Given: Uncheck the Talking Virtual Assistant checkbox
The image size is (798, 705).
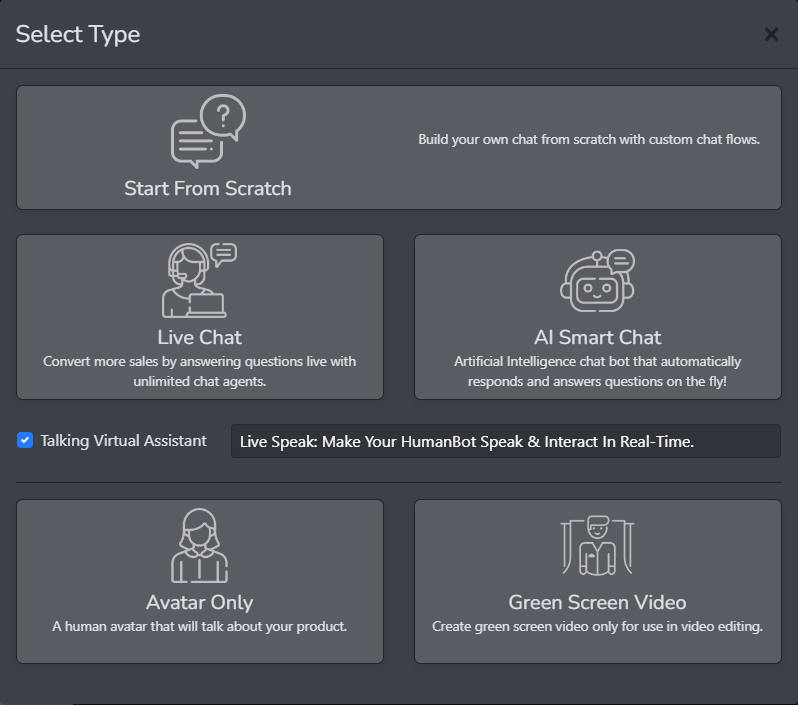Looking at the screenshot, I should point(25,440).
